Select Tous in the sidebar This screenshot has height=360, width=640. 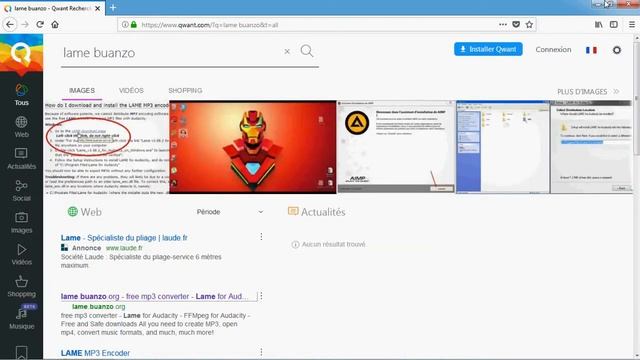point(21,95)
